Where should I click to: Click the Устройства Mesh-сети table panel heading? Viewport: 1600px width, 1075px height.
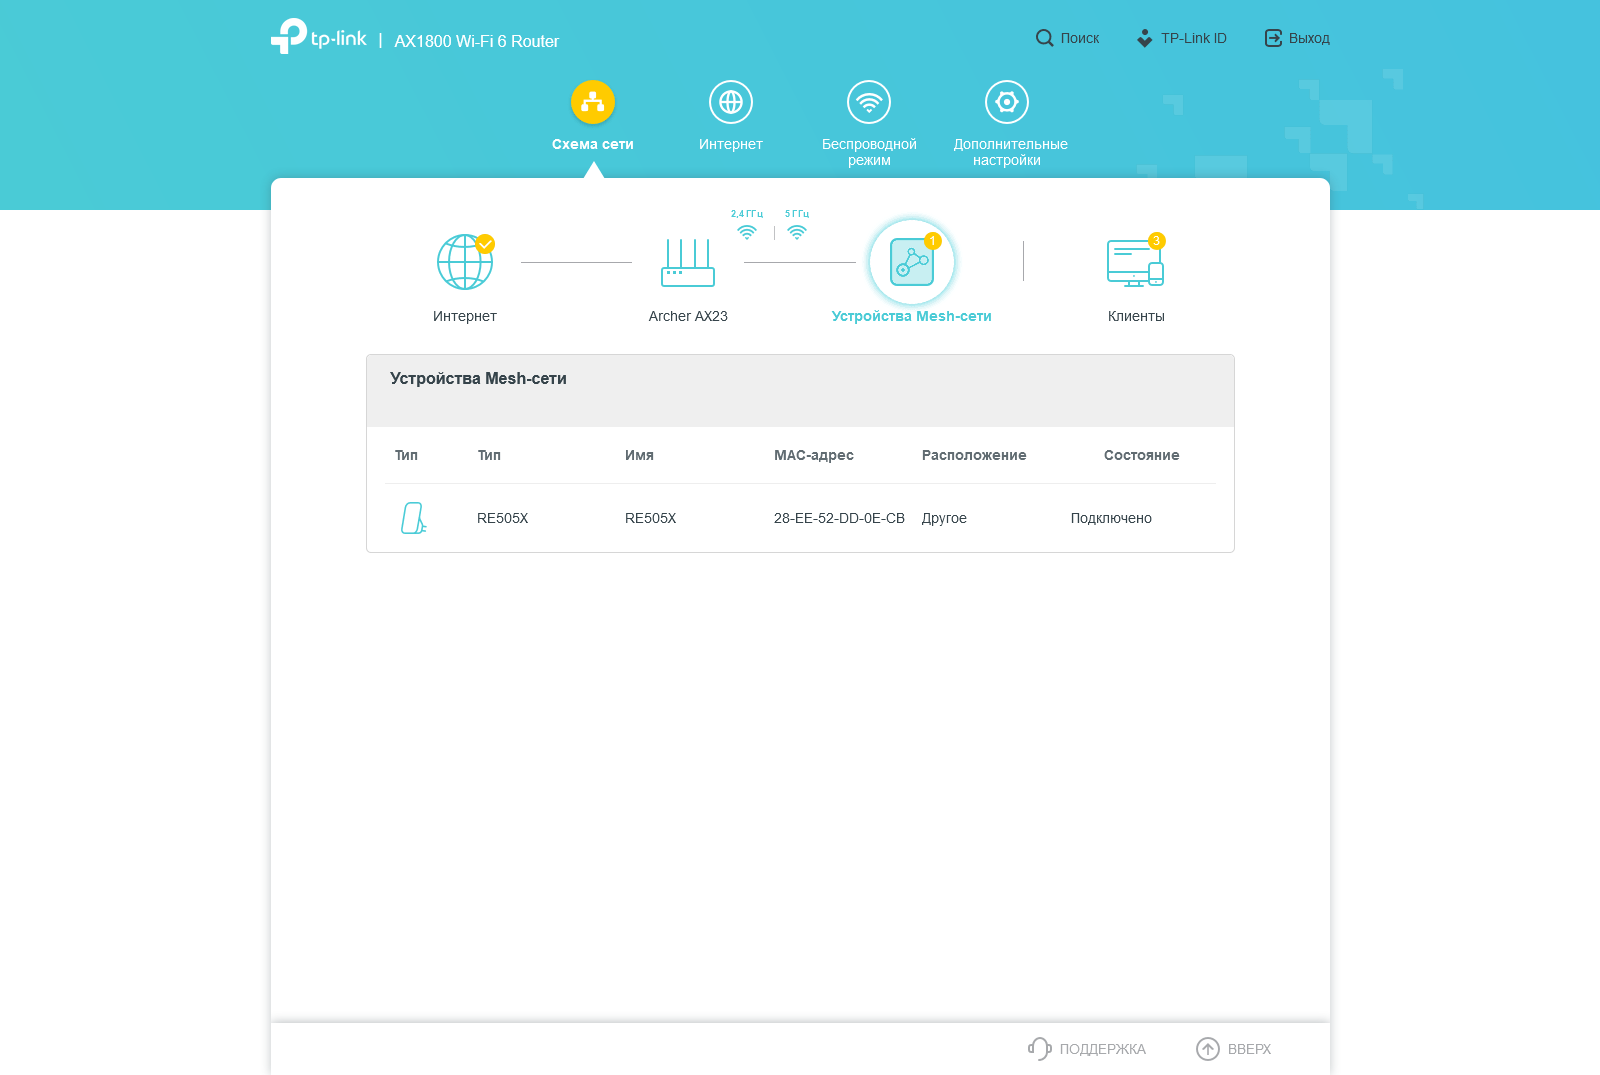point(478,378)
